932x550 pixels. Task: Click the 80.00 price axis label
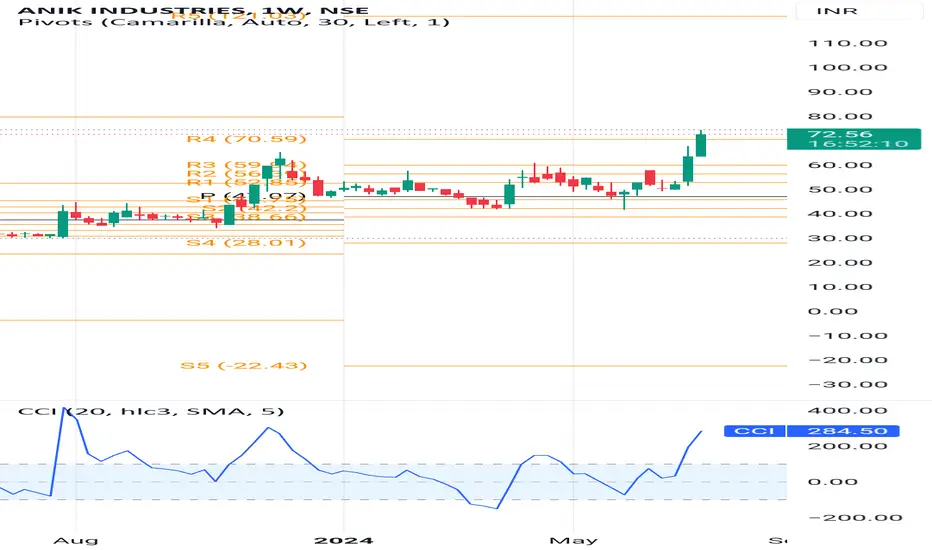point(840,116)
